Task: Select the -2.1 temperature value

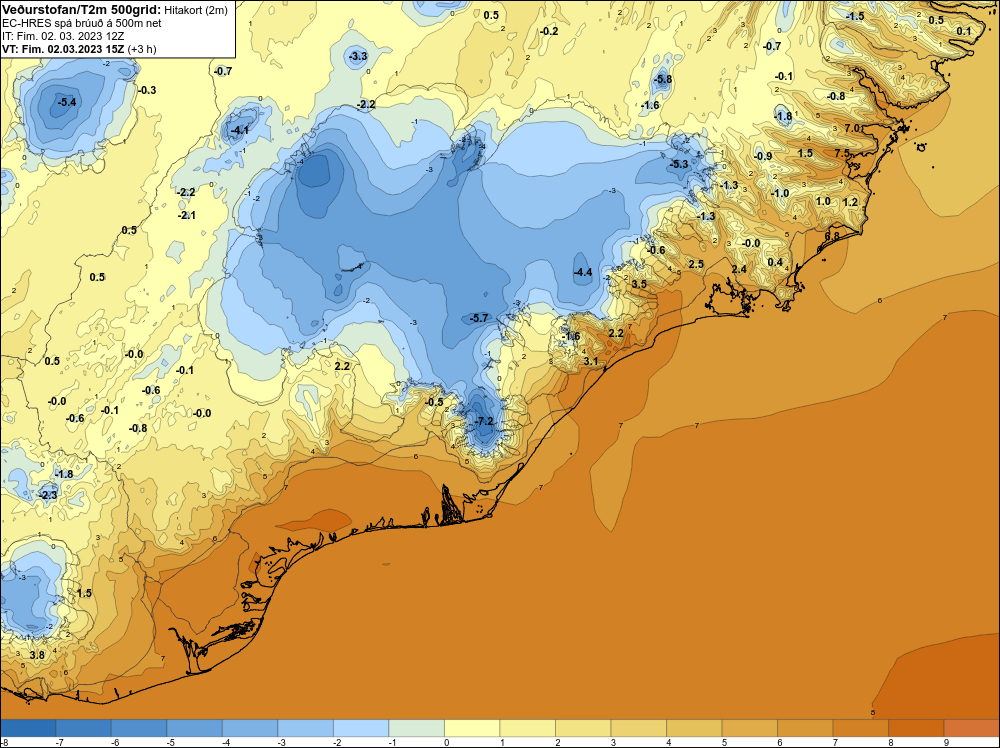Action: coord(187,216)
